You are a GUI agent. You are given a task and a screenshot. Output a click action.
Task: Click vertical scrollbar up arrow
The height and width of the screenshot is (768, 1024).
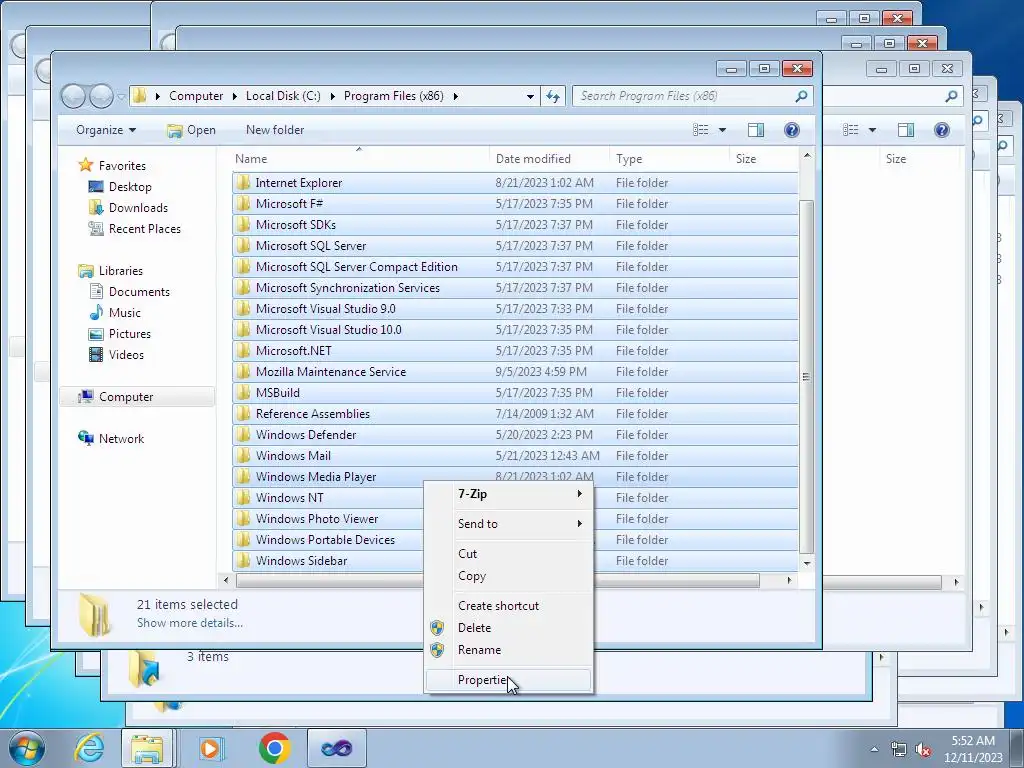[807, 155]
